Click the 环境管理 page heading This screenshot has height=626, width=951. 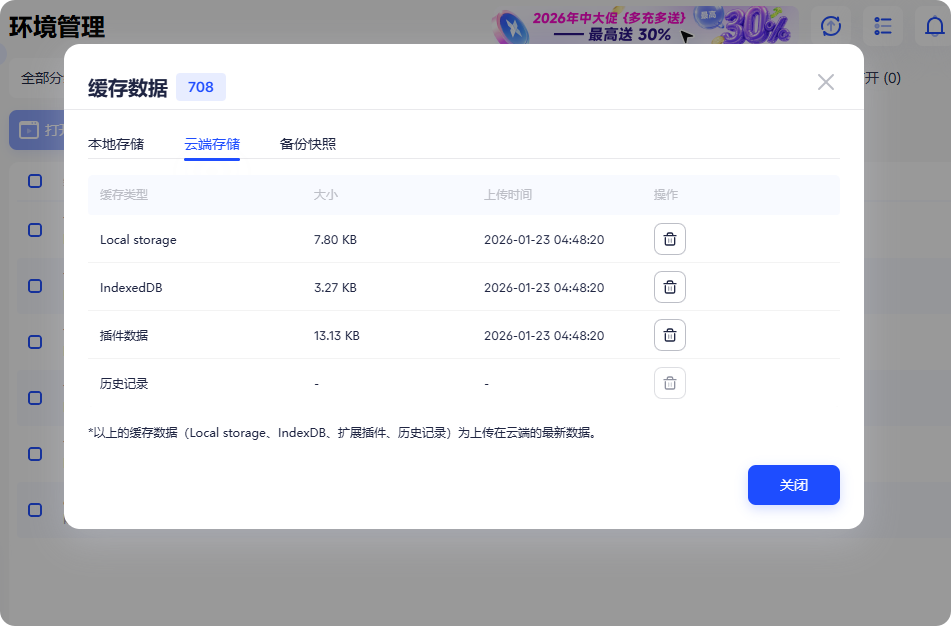pyautogui.click(x=57, y=27)
